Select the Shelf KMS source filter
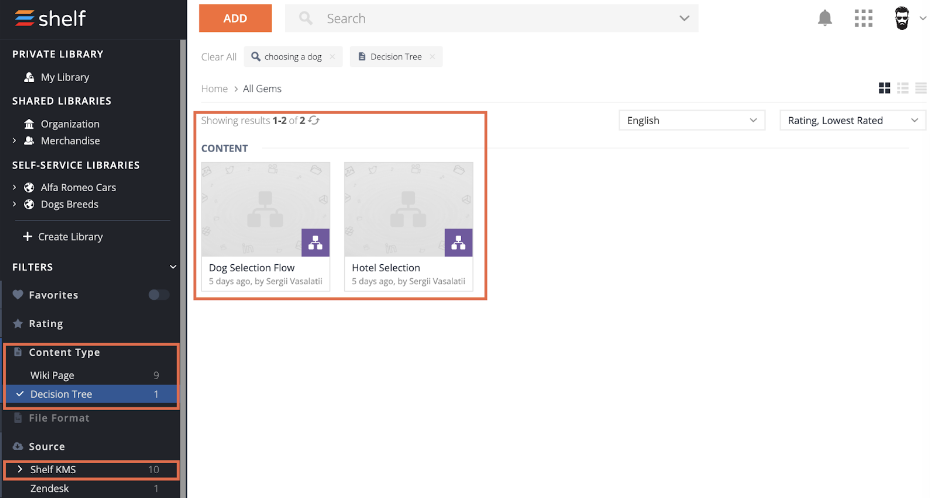 (x=91, y=470)
